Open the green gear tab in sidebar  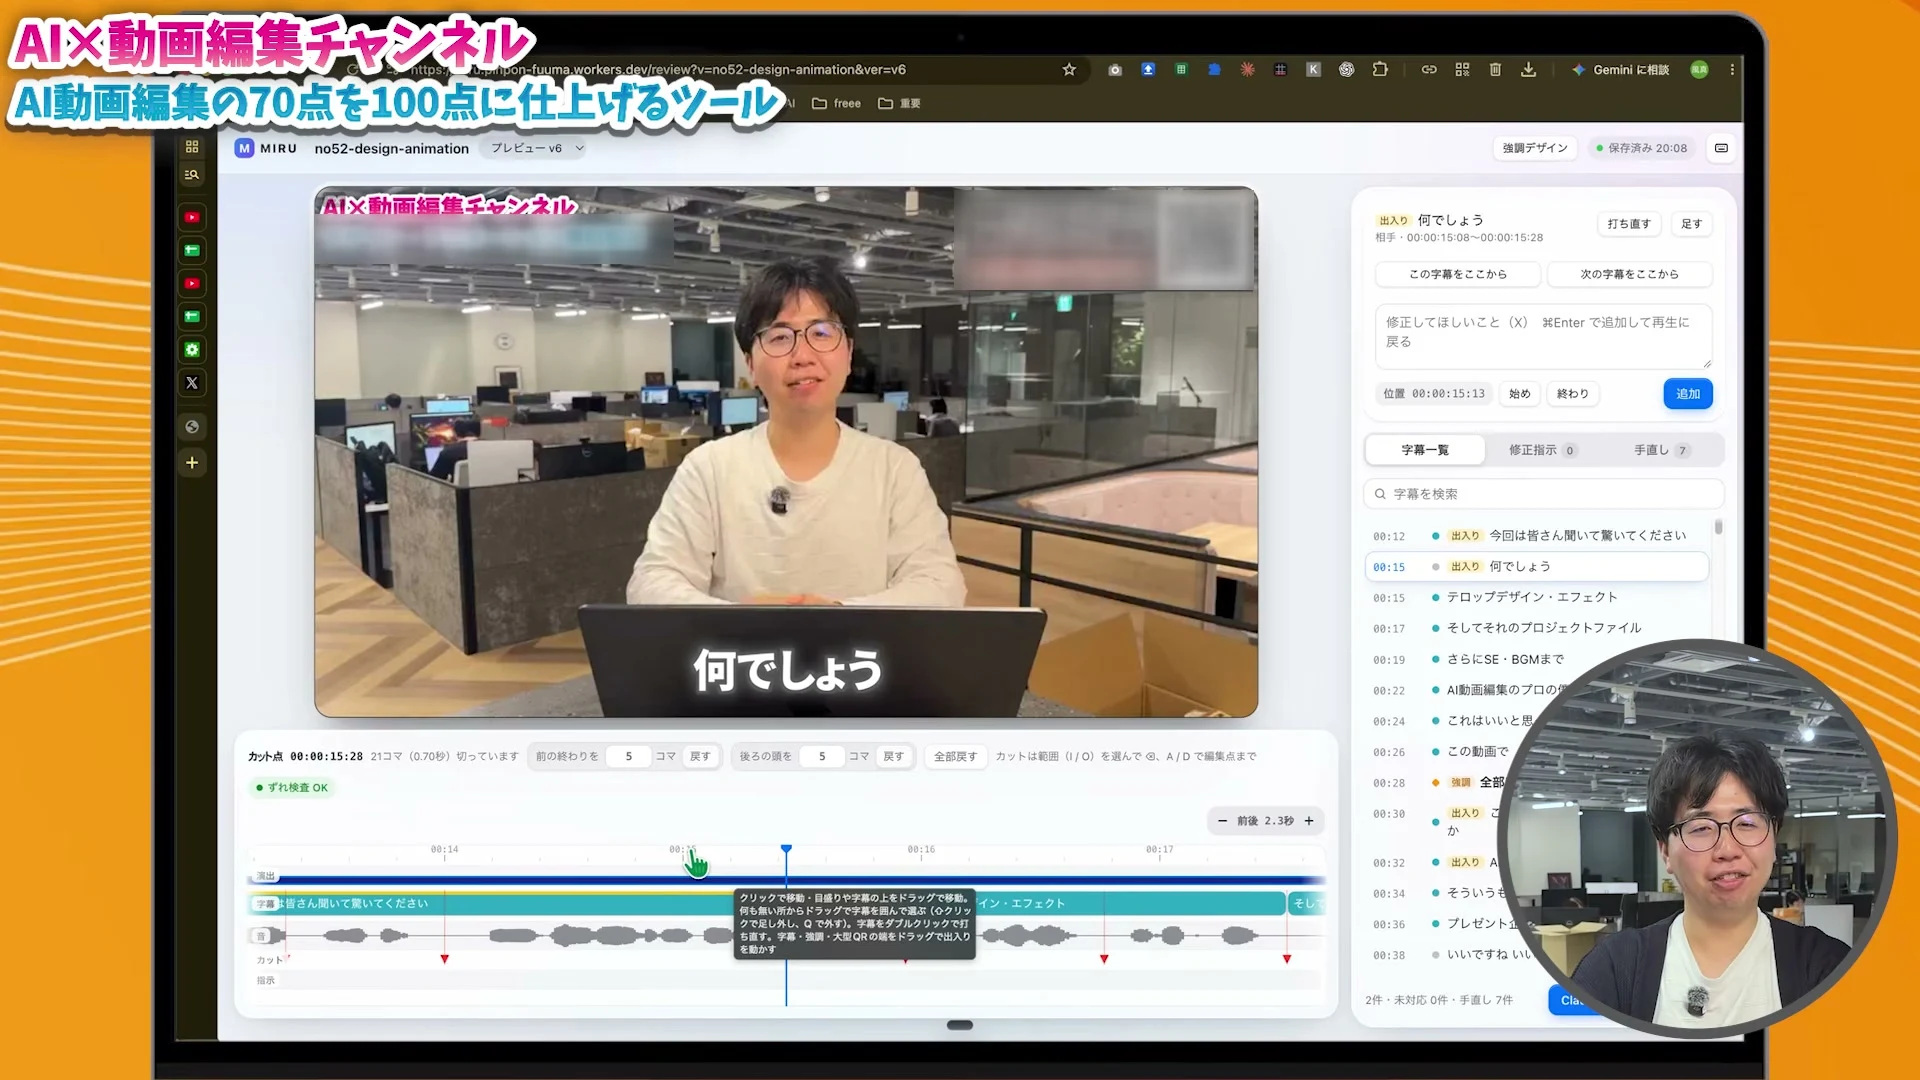tap(192, 349)
